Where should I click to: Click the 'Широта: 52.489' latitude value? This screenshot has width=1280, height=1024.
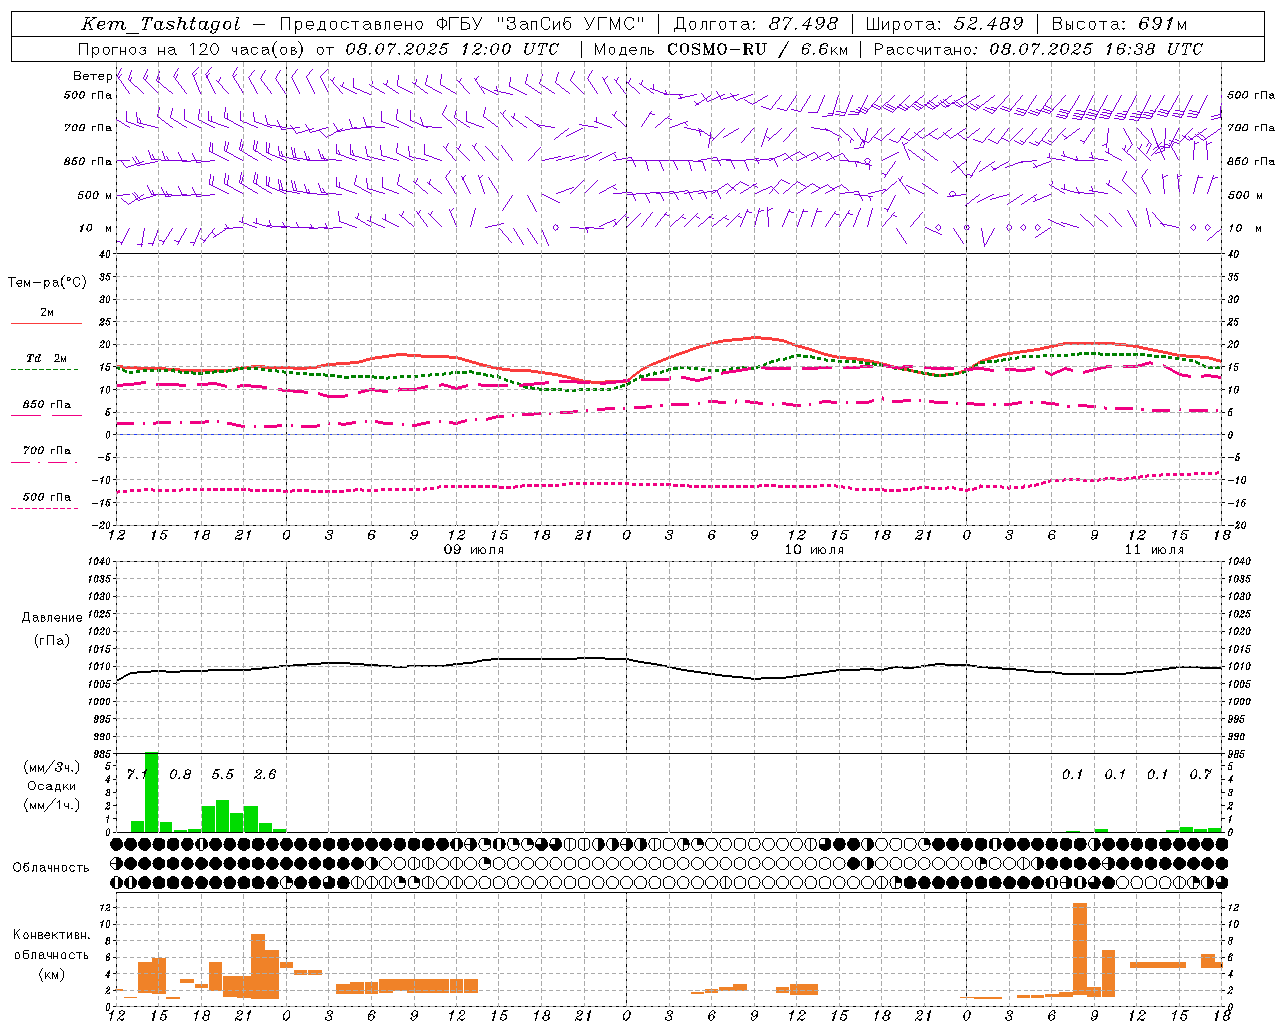pyautogui.click(x=945, y=25)
